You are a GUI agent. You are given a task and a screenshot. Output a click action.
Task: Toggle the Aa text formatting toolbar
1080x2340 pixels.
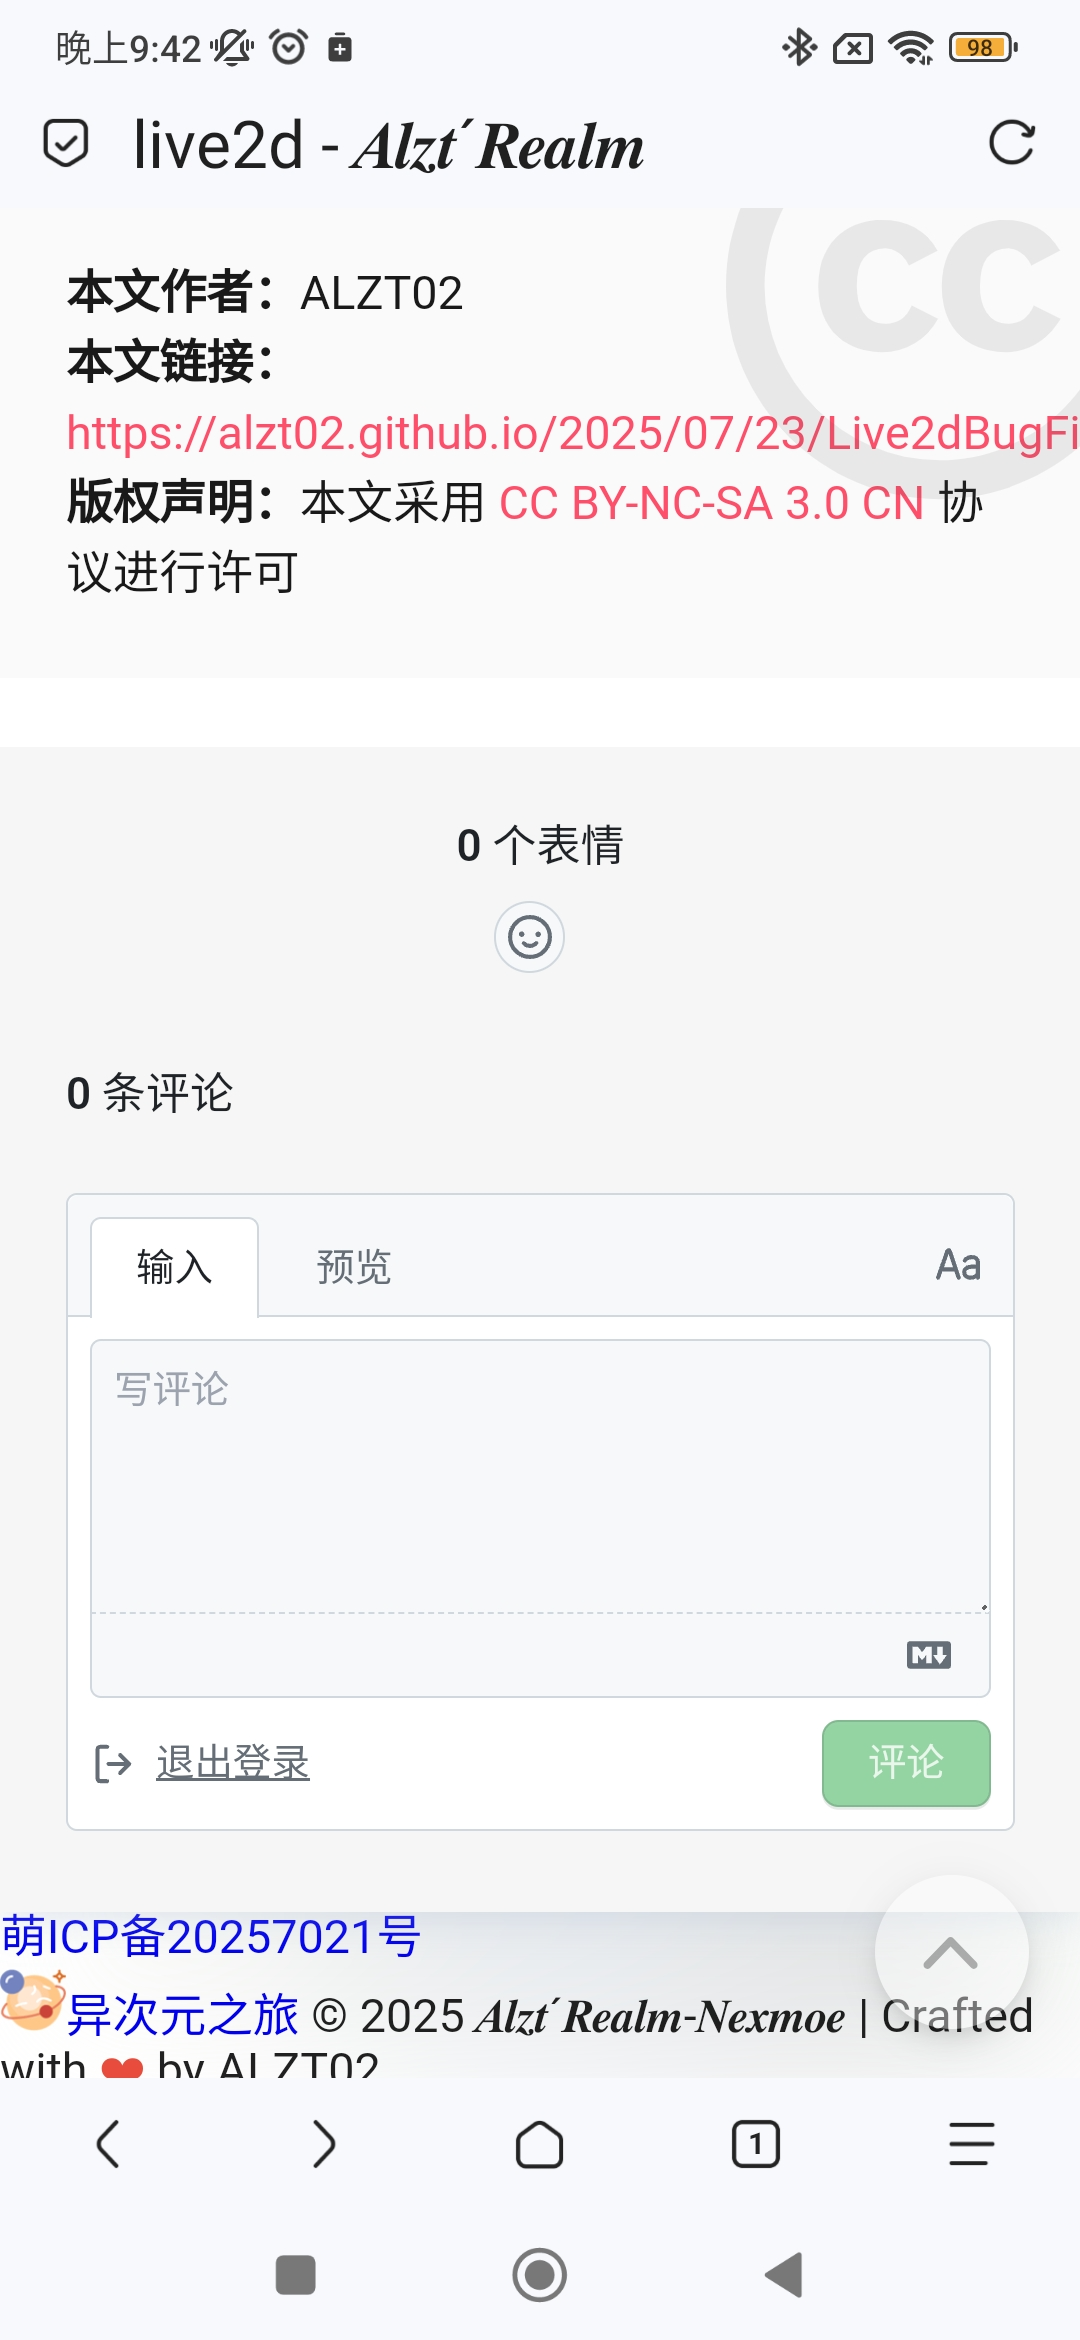tap(958, 1265)
